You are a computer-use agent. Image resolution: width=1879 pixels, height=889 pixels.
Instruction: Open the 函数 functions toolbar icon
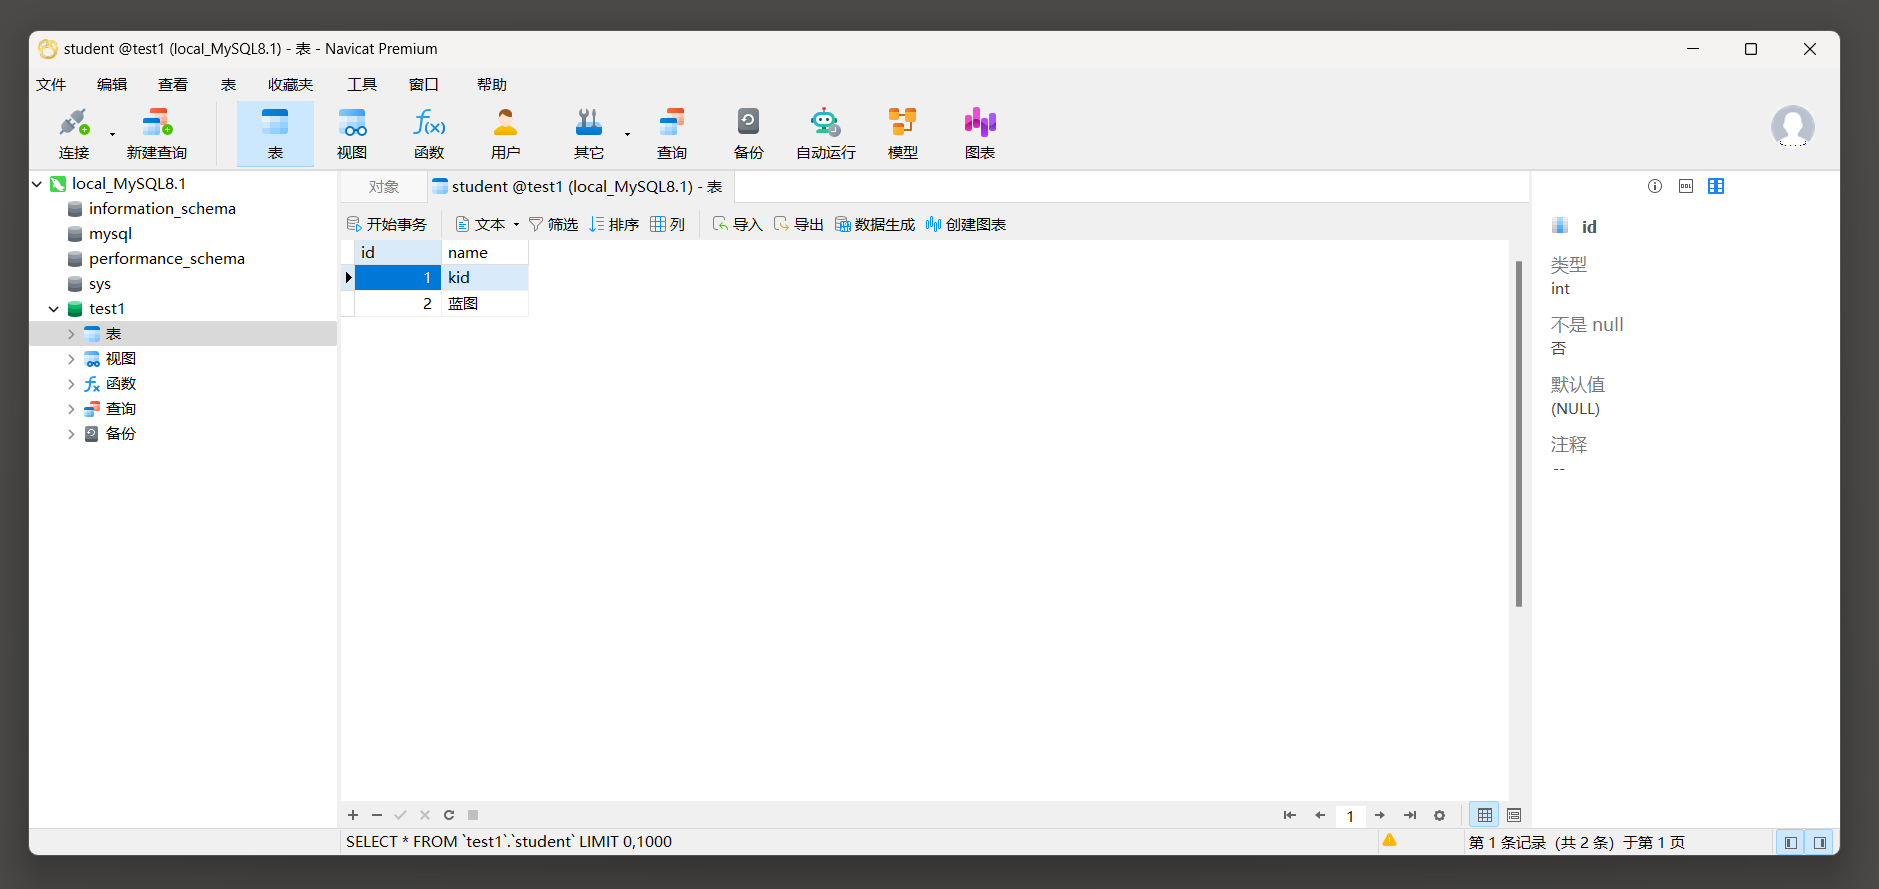tap(429, 134)
